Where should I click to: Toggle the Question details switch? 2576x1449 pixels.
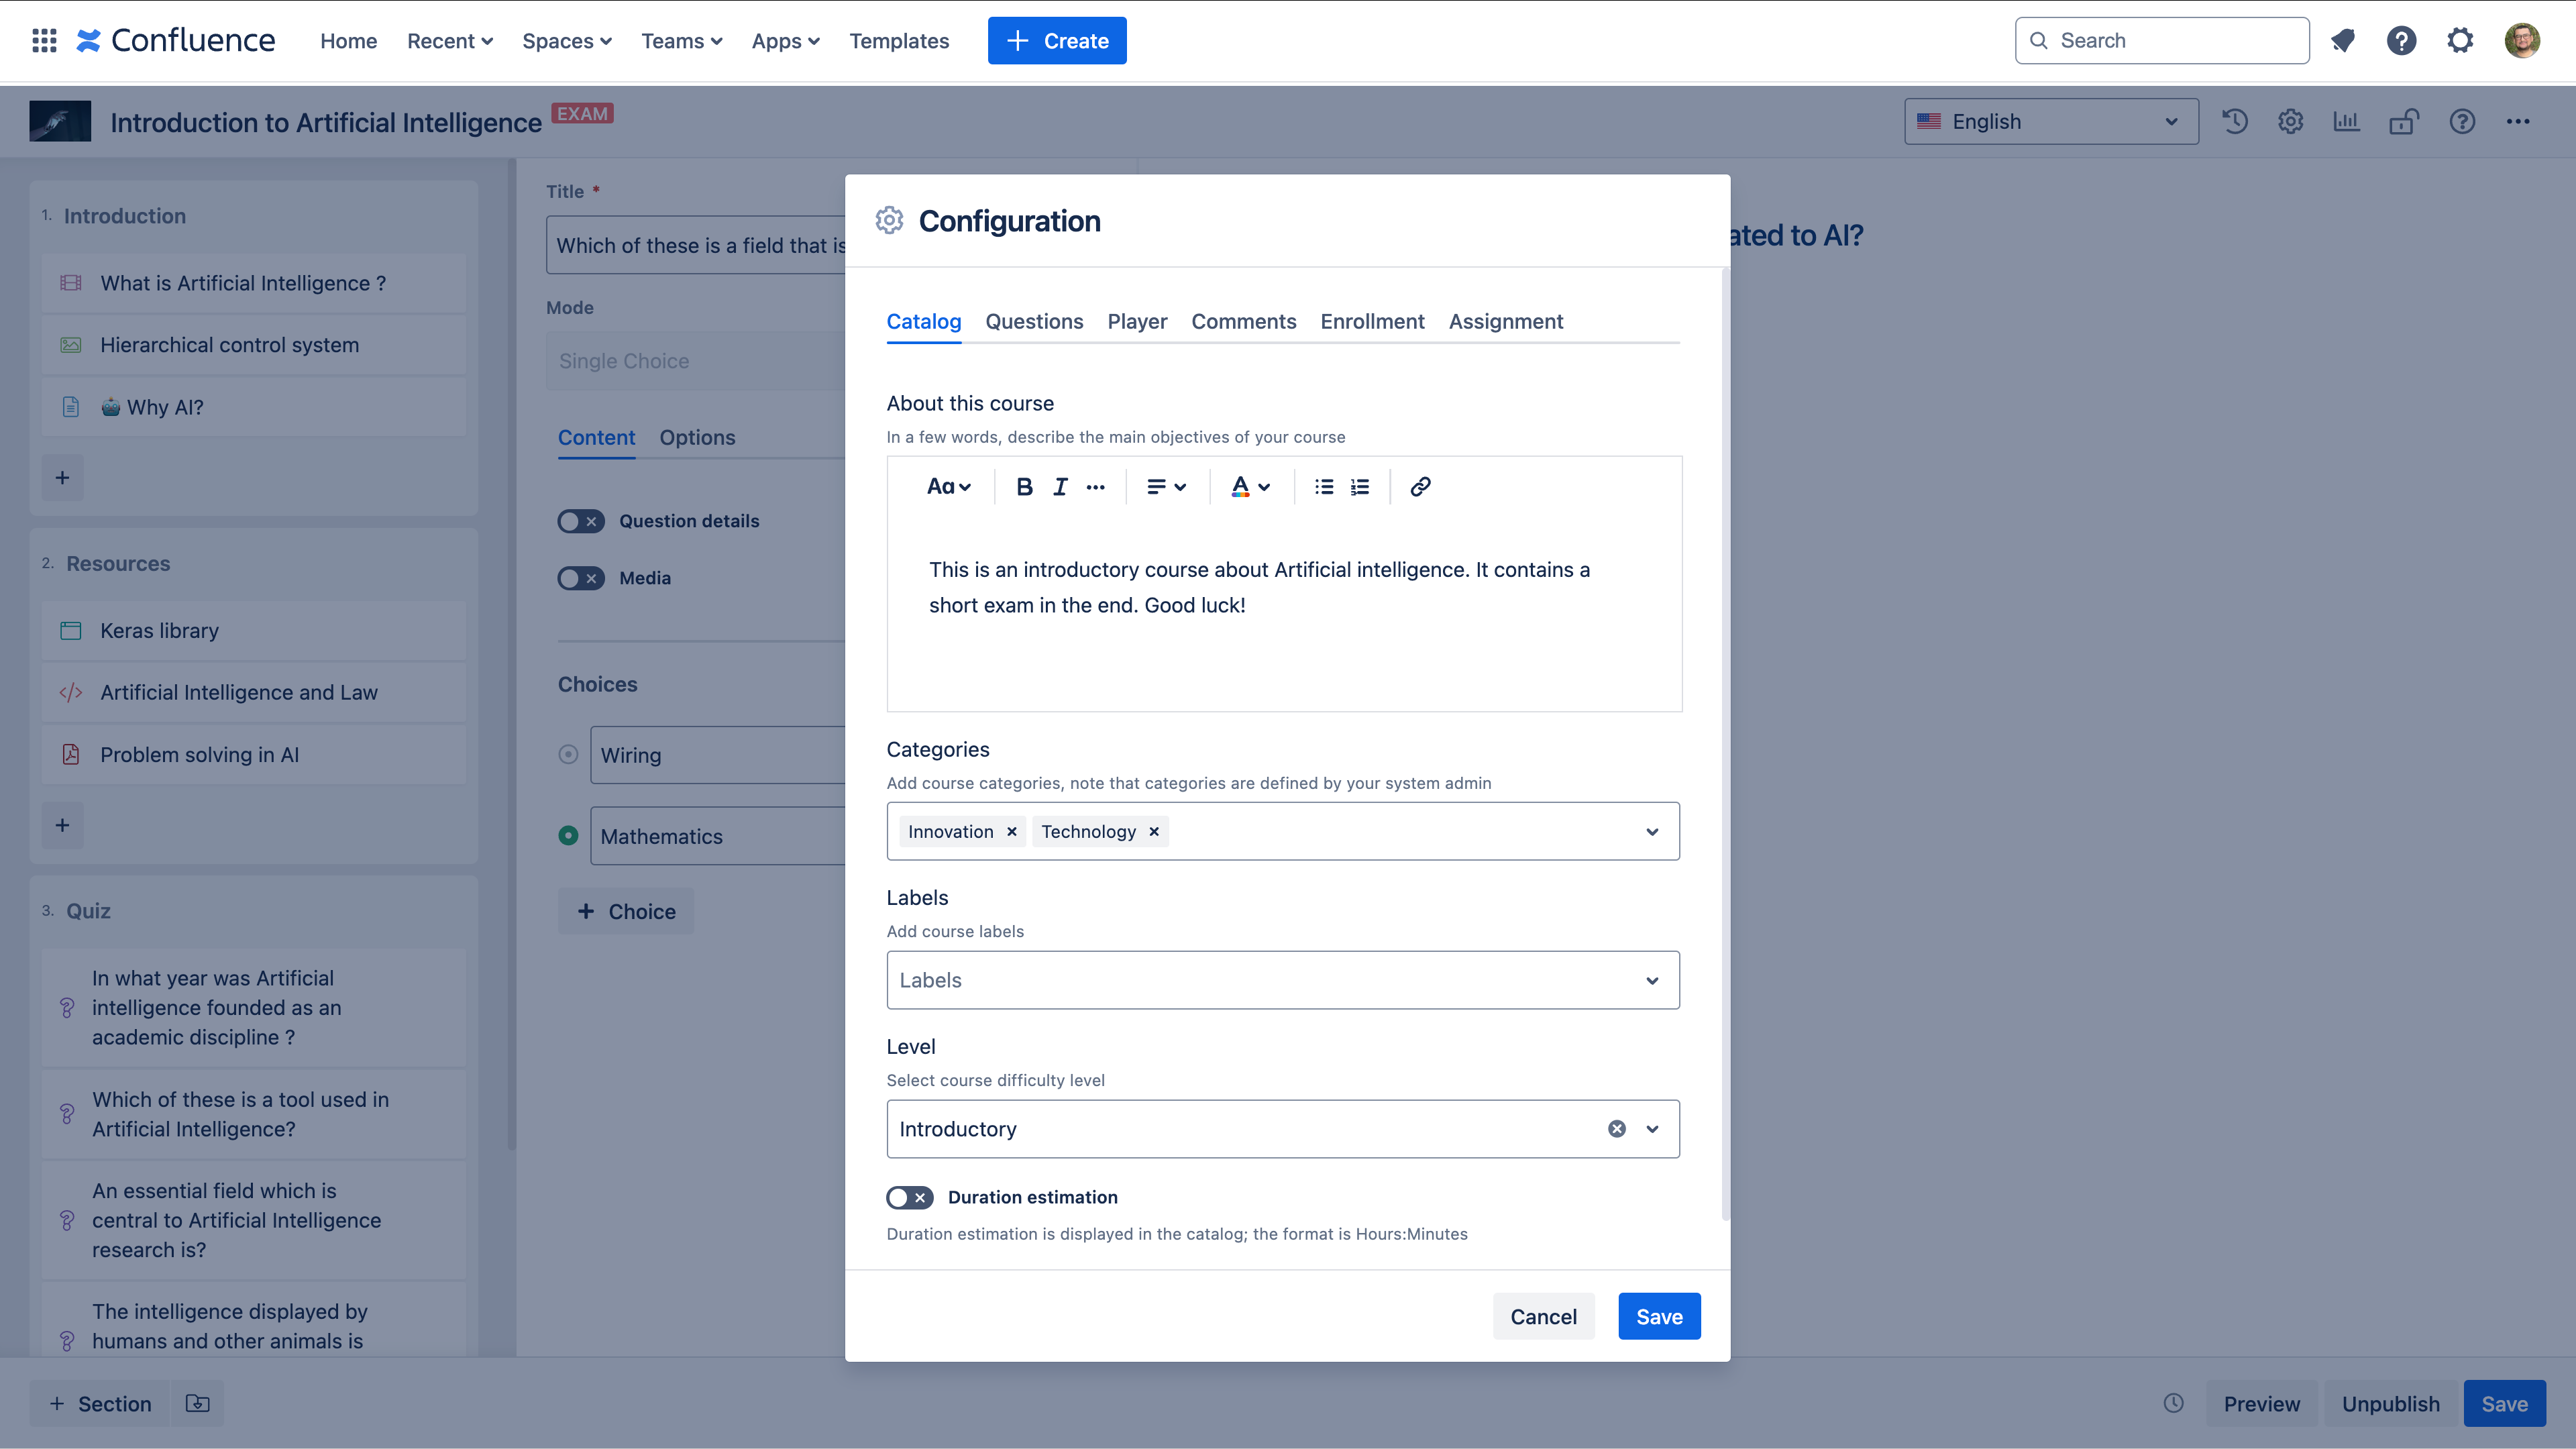(581, 521)
